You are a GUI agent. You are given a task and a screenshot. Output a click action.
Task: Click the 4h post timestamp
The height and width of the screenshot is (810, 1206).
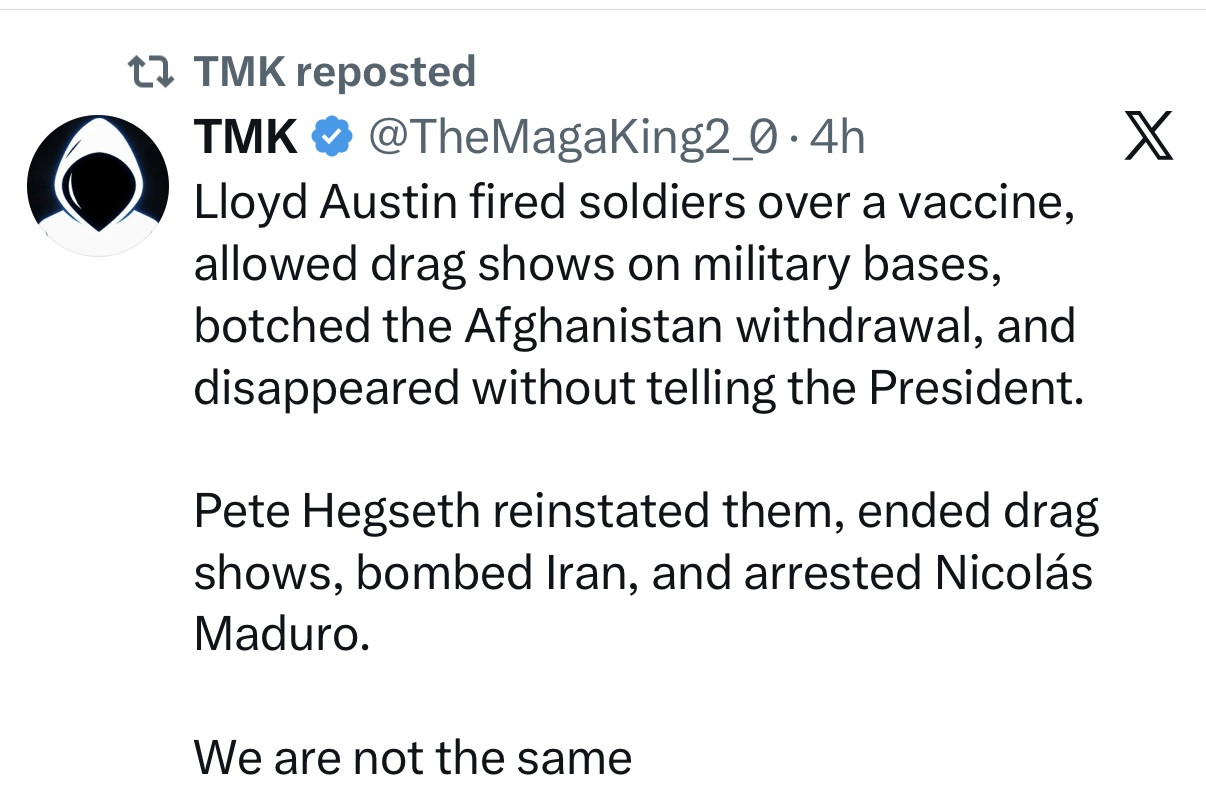pos(836,138)
